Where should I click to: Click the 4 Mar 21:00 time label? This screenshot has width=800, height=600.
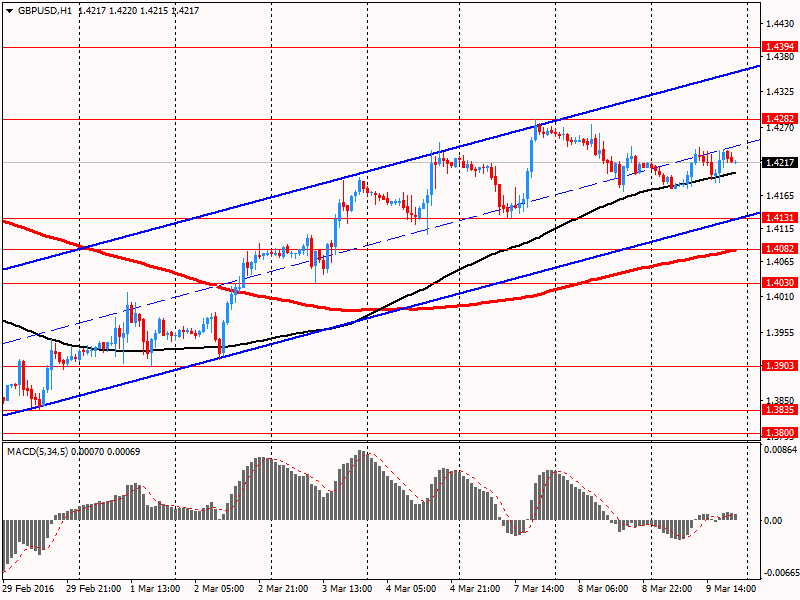click(475, 589)
